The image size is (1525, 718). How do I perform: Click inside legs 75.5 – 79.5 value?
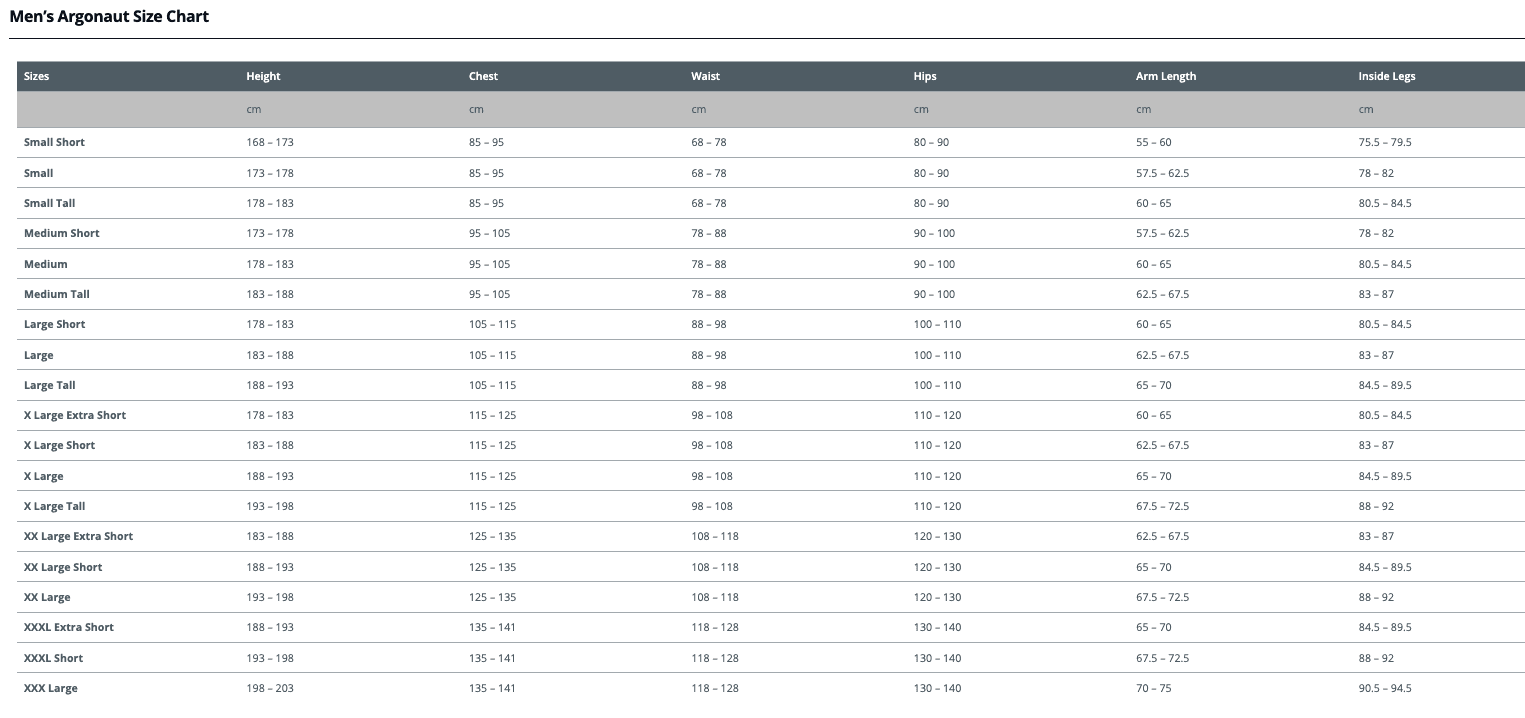(x=1385, y=143)
